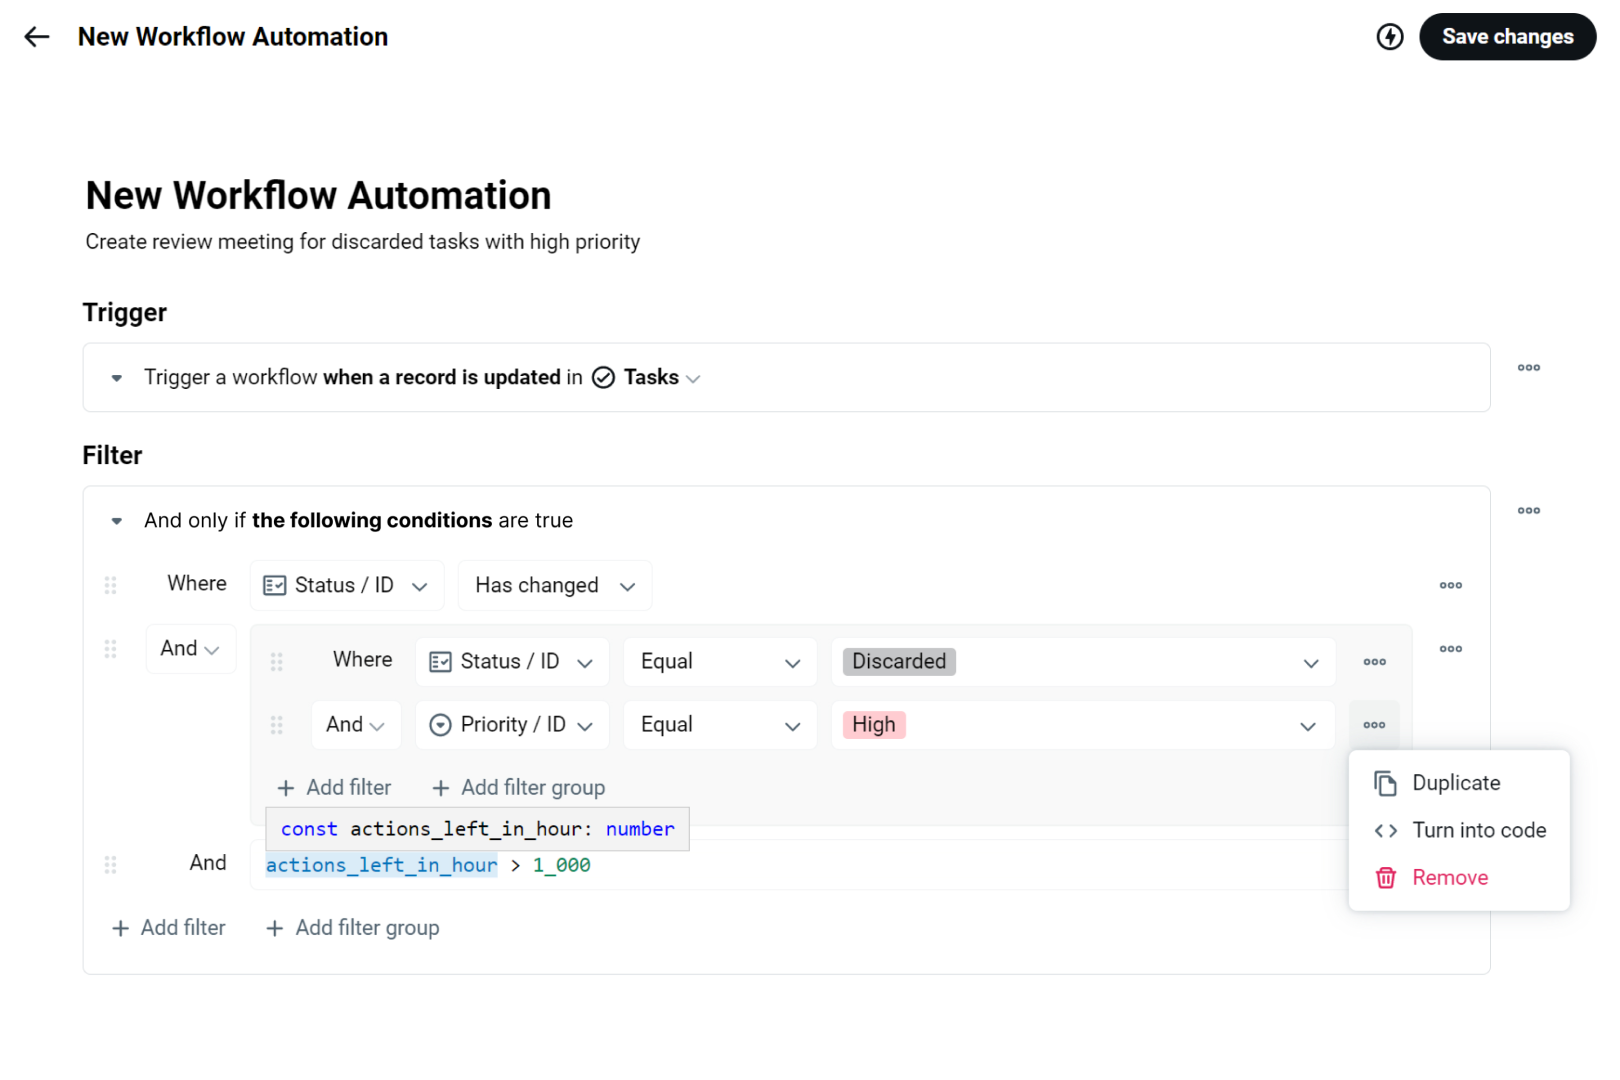Screen dimensions: 1620x1080
Task: Click Add filter at the bottom of the Filter
Action: point(168,927)
